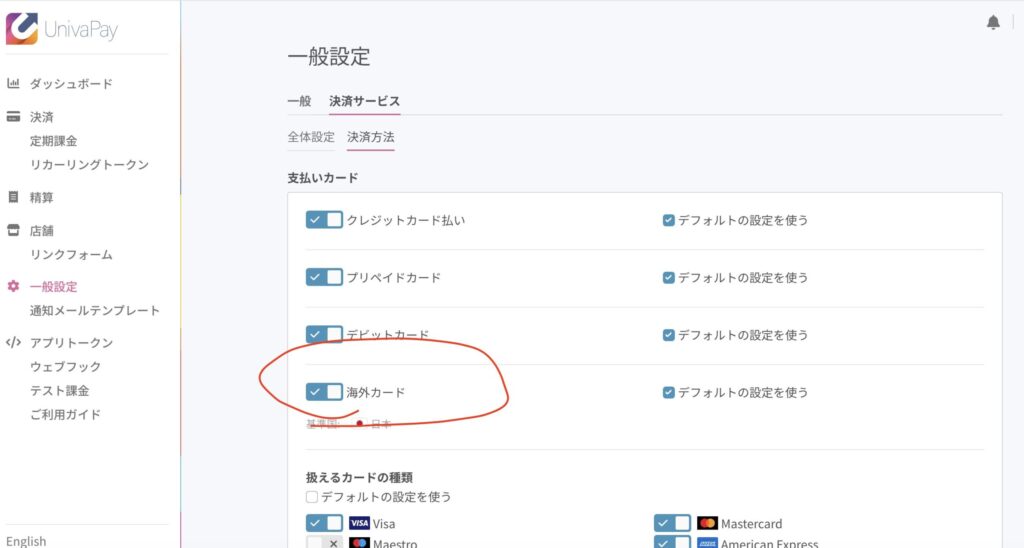Click the notification bell icon
Viewport: 1024px width, 548px height.
tap(993, 22)
